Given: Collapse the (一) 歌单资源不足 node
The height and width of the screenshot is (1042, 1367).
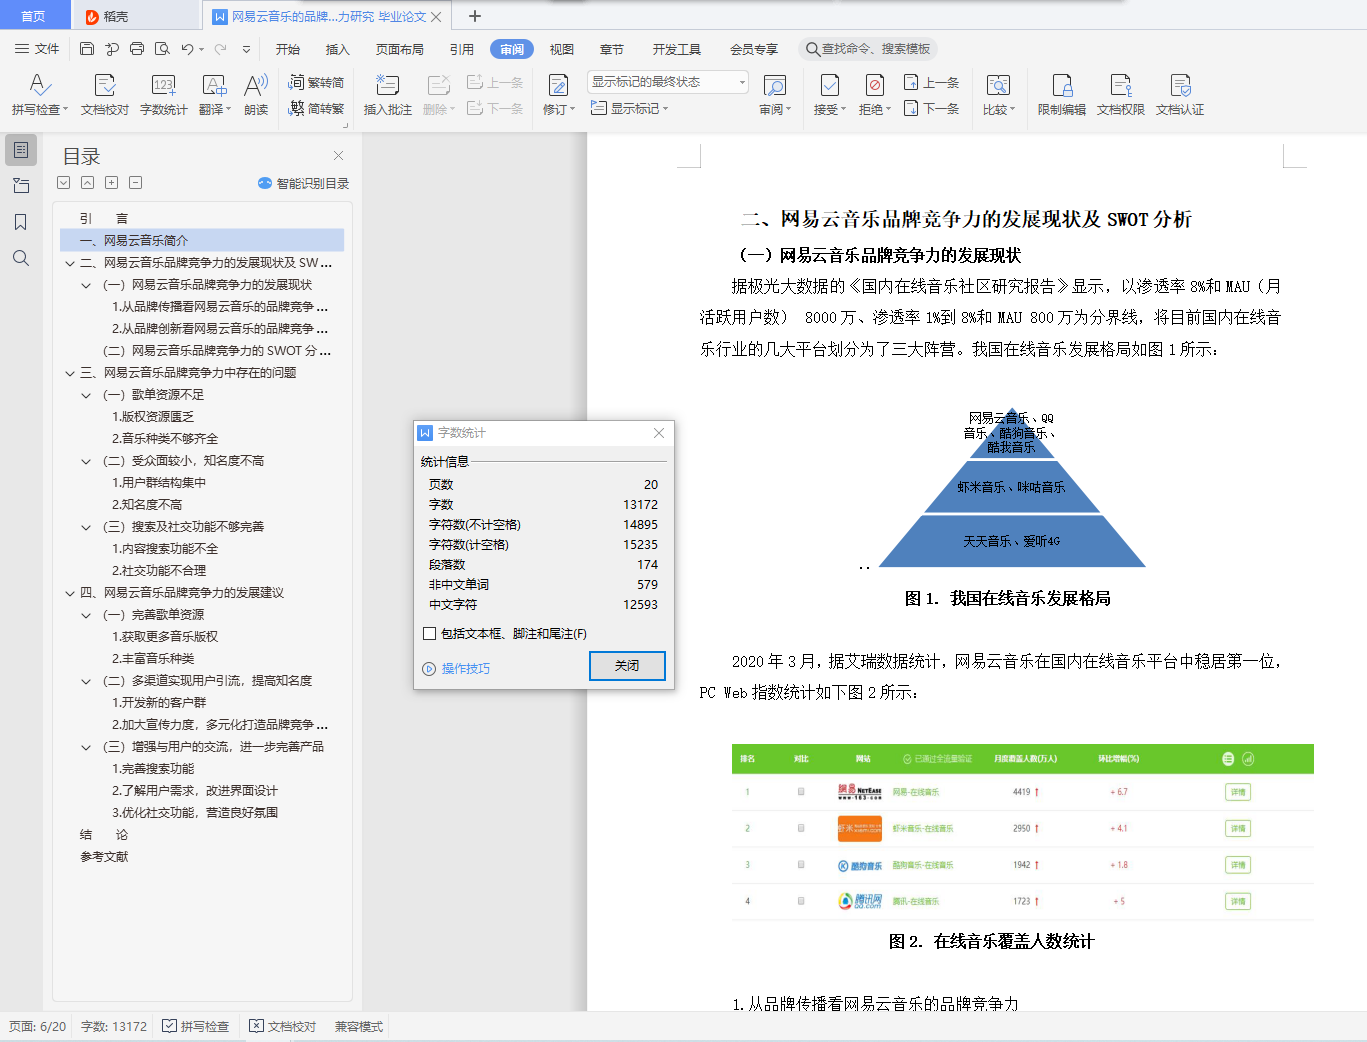Looking at the screenshot, I should click(86, 395).
